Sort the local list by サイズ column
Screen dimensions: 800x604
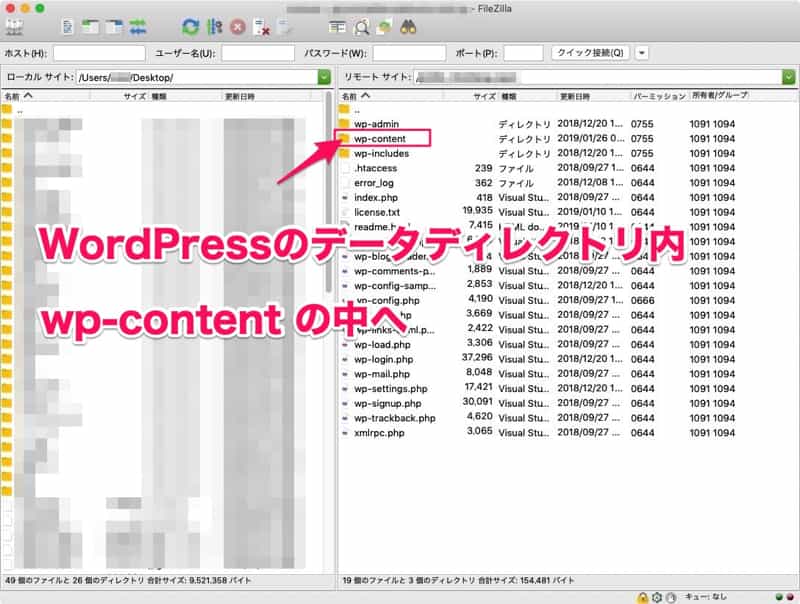(x=119, y=96)
